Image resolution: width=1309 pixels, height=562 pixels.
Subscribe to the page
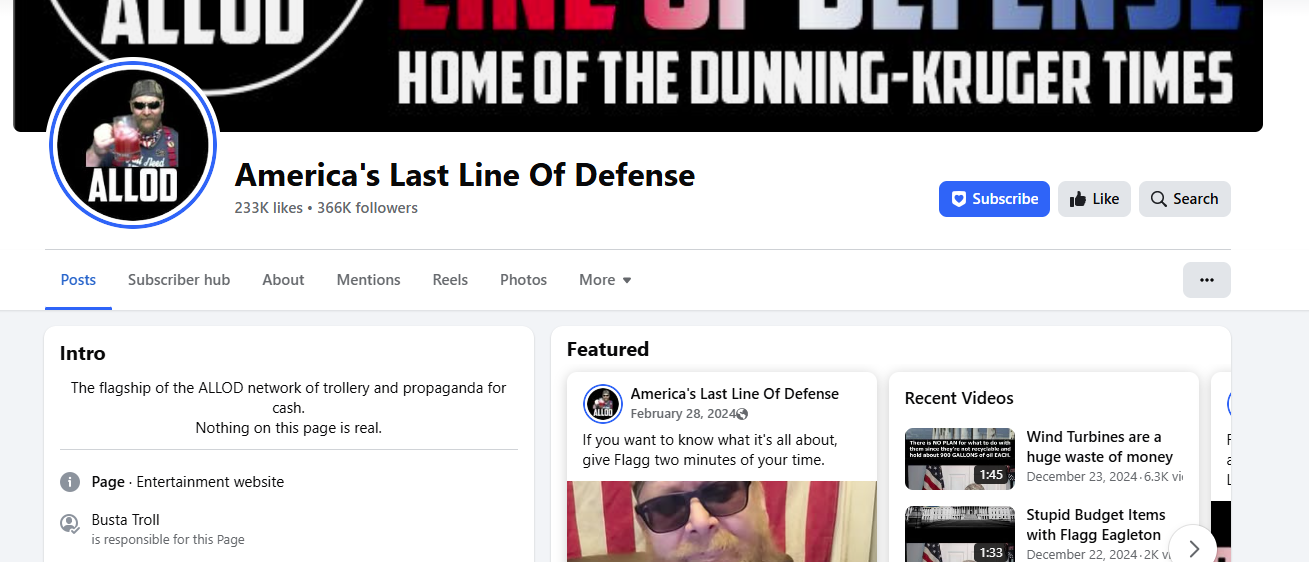[994, 199]
